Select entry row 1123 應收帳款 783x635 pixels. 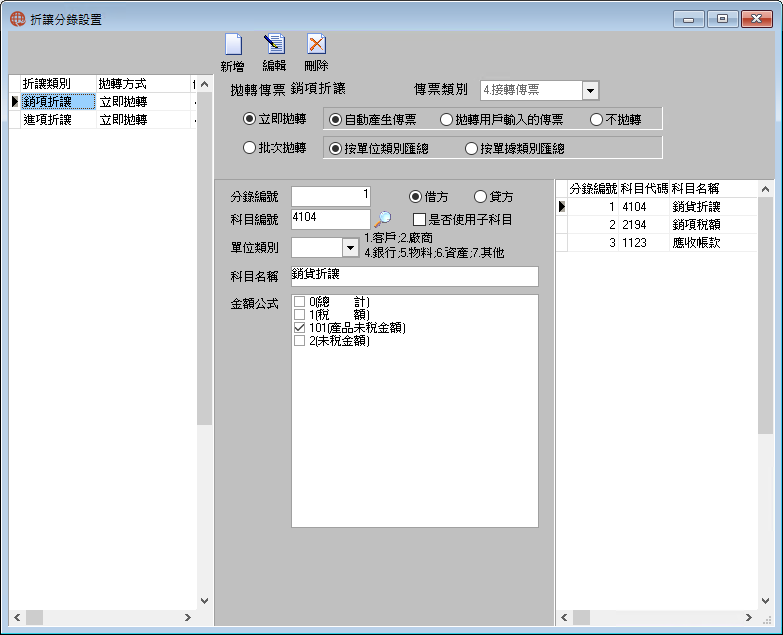point(657,243)
